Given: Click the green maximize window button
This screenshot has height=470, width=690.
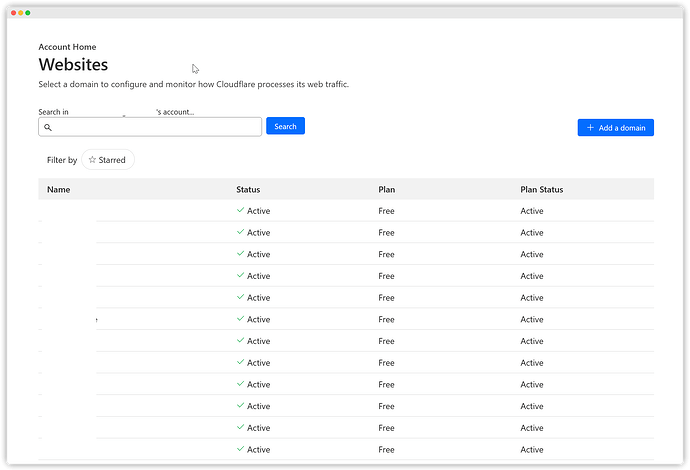Looking at the screenshot, I should (28, 13).
